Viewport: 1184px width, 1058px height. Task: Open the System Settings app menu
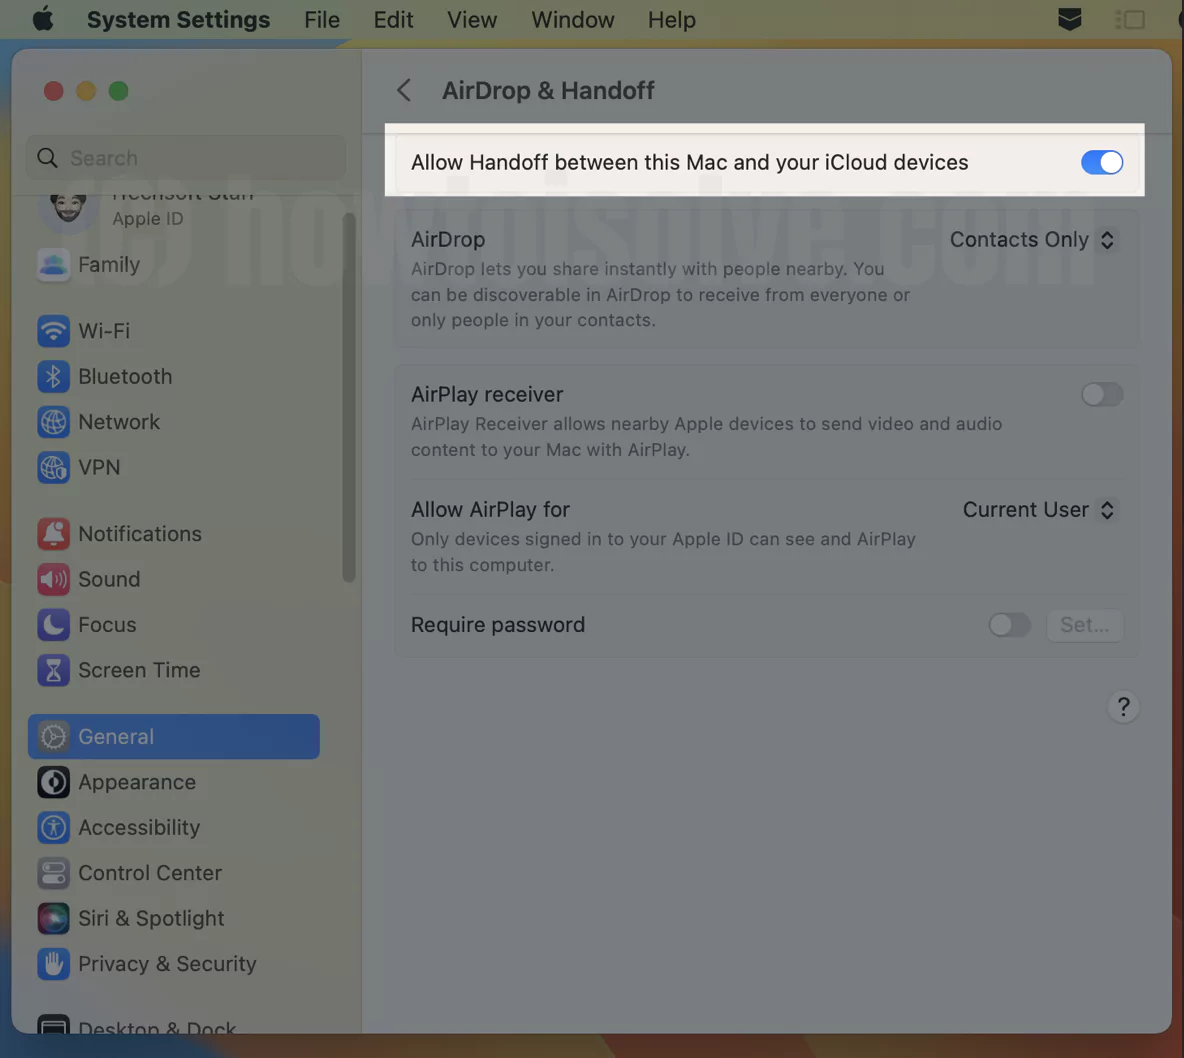point(178,20)
